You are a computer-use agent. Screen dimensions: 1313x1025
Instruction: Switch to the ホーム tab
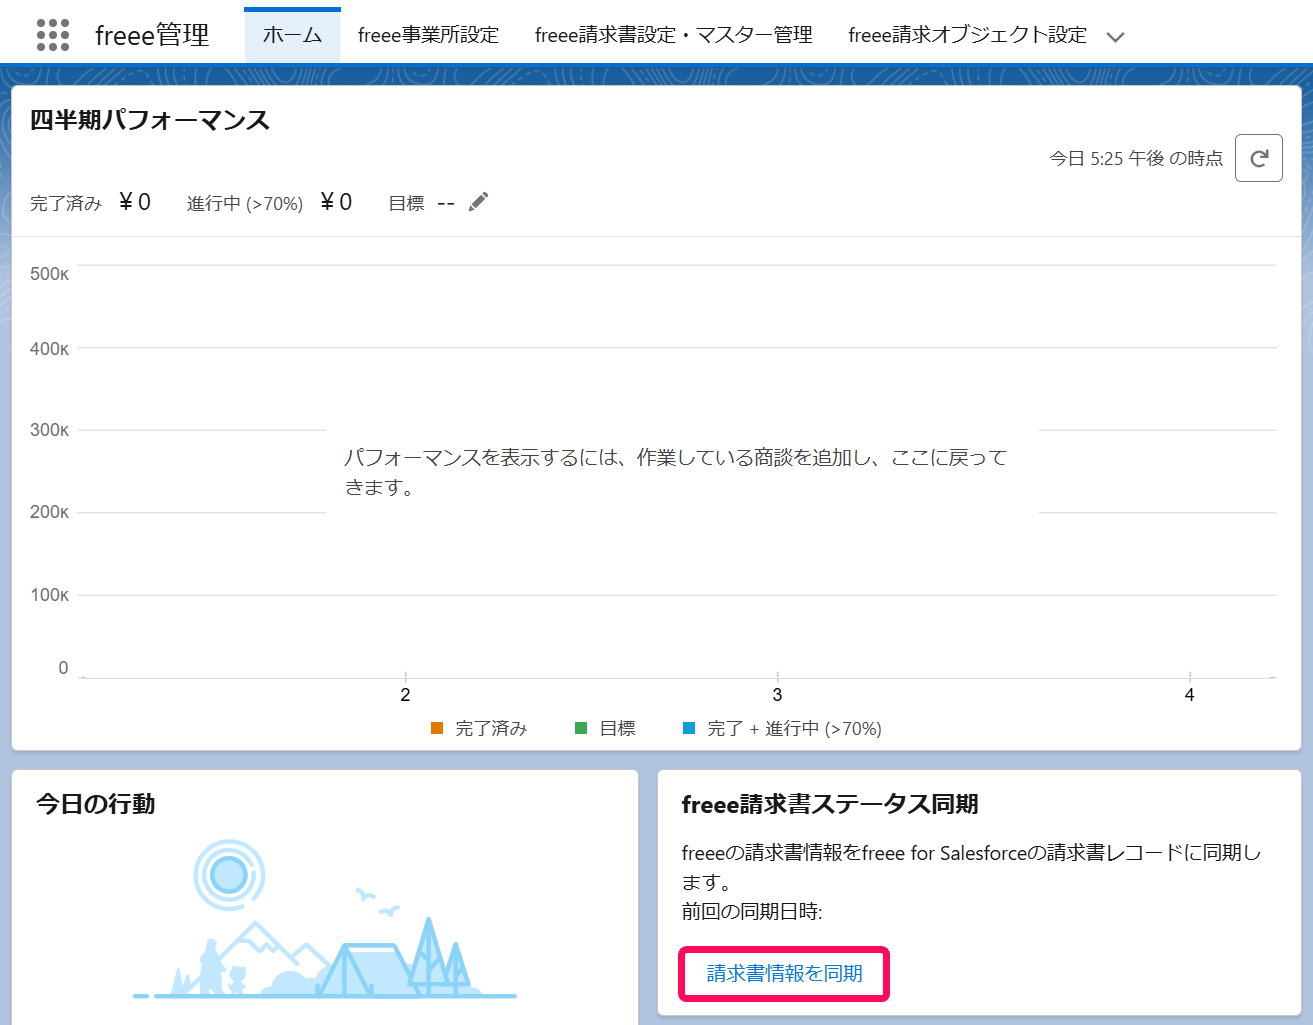[292, 35]
